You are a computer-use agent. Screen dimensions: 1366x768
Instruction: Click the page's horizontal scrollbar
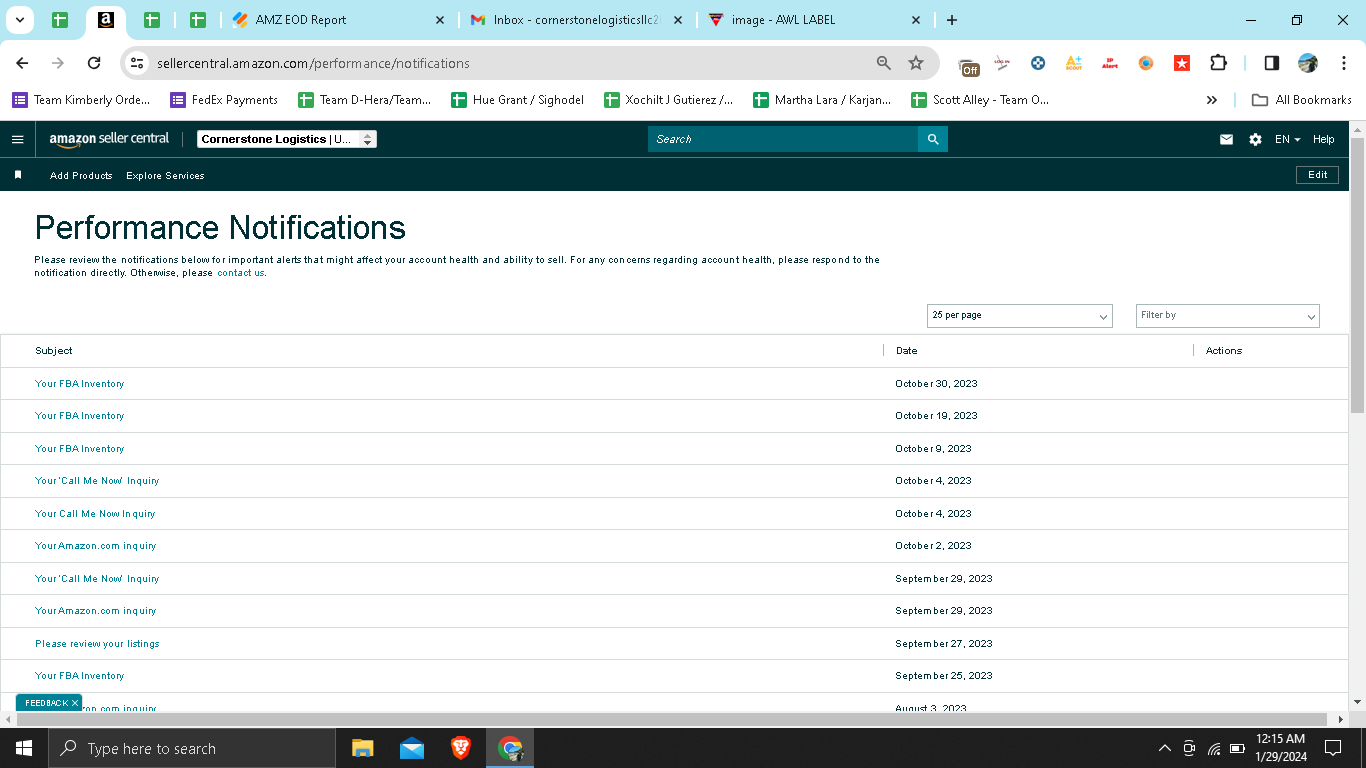coord(674,719)
